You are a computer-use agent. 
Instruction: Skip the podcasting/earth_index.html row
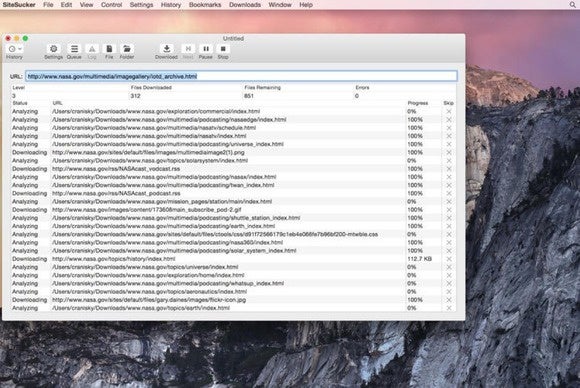(x=449, y=226)
